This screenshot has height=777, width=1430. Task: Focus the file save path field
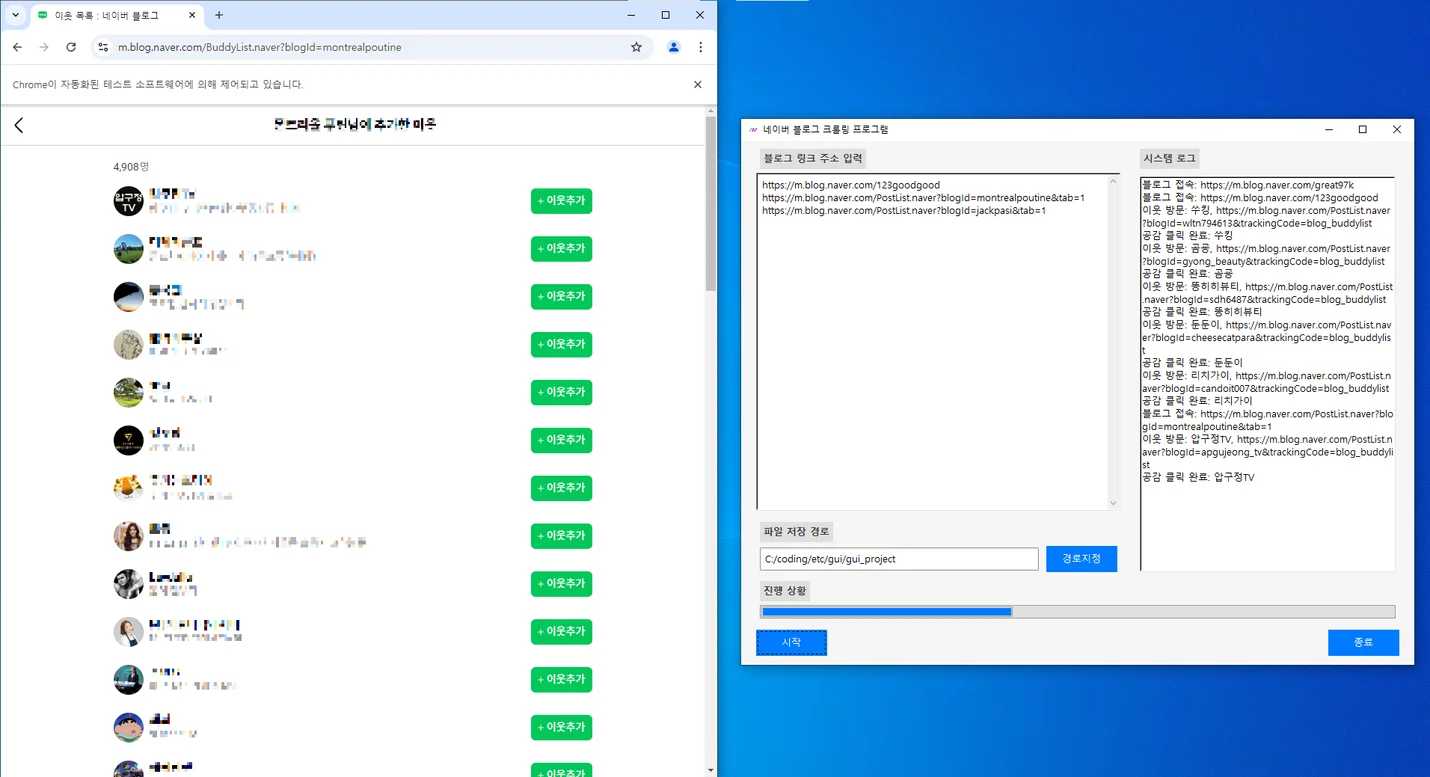click(x=899, y=559)
